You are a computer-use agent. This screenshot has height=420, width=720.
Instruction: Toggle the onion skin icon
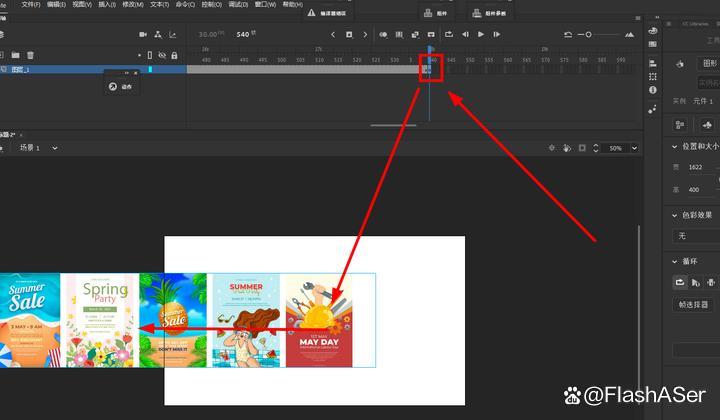[383, 34]
